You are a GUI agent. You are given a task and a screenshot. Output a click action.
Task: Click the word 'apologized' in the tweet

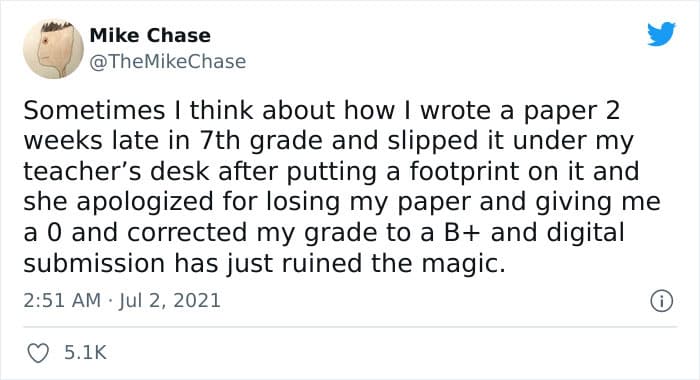point(145,203)
